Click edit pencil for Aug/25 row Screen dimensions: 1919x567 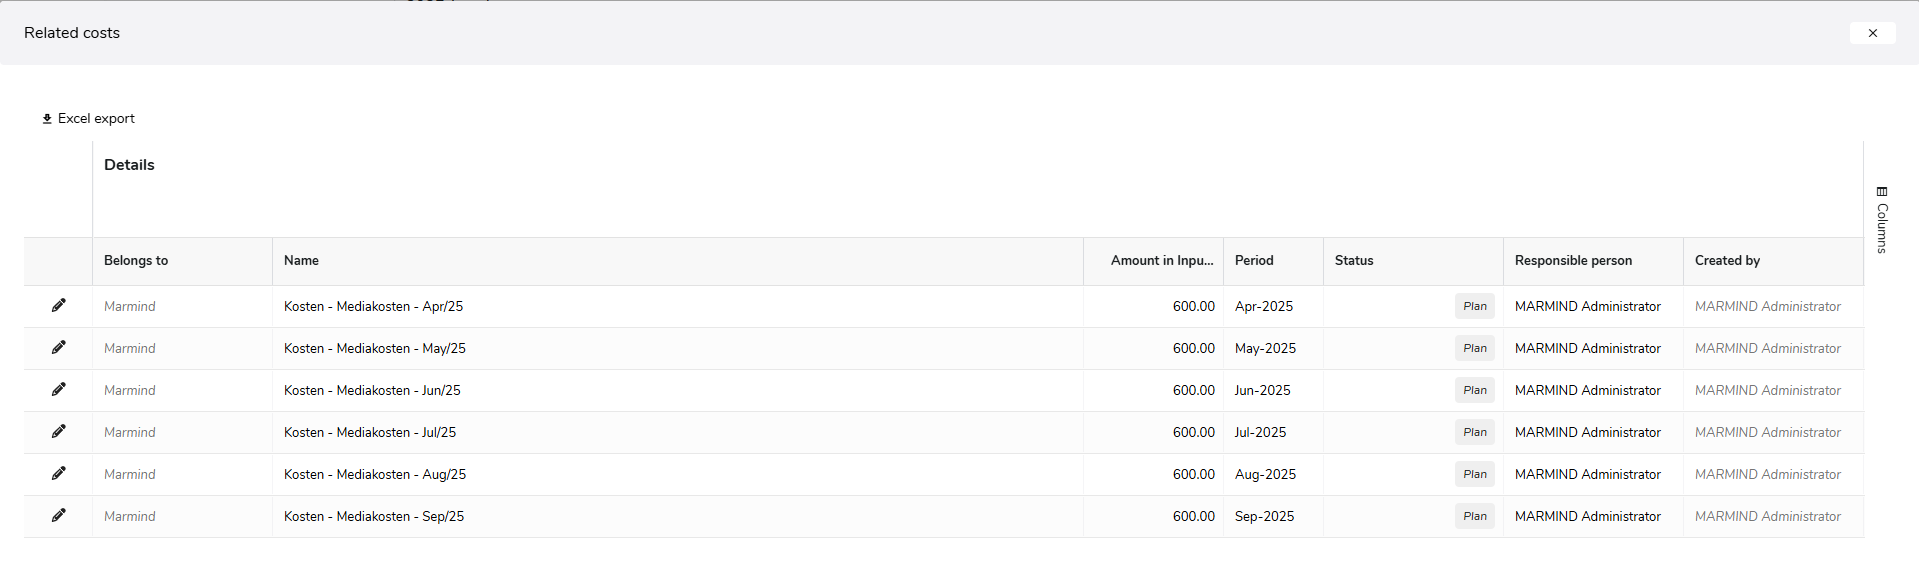[59, 474]
